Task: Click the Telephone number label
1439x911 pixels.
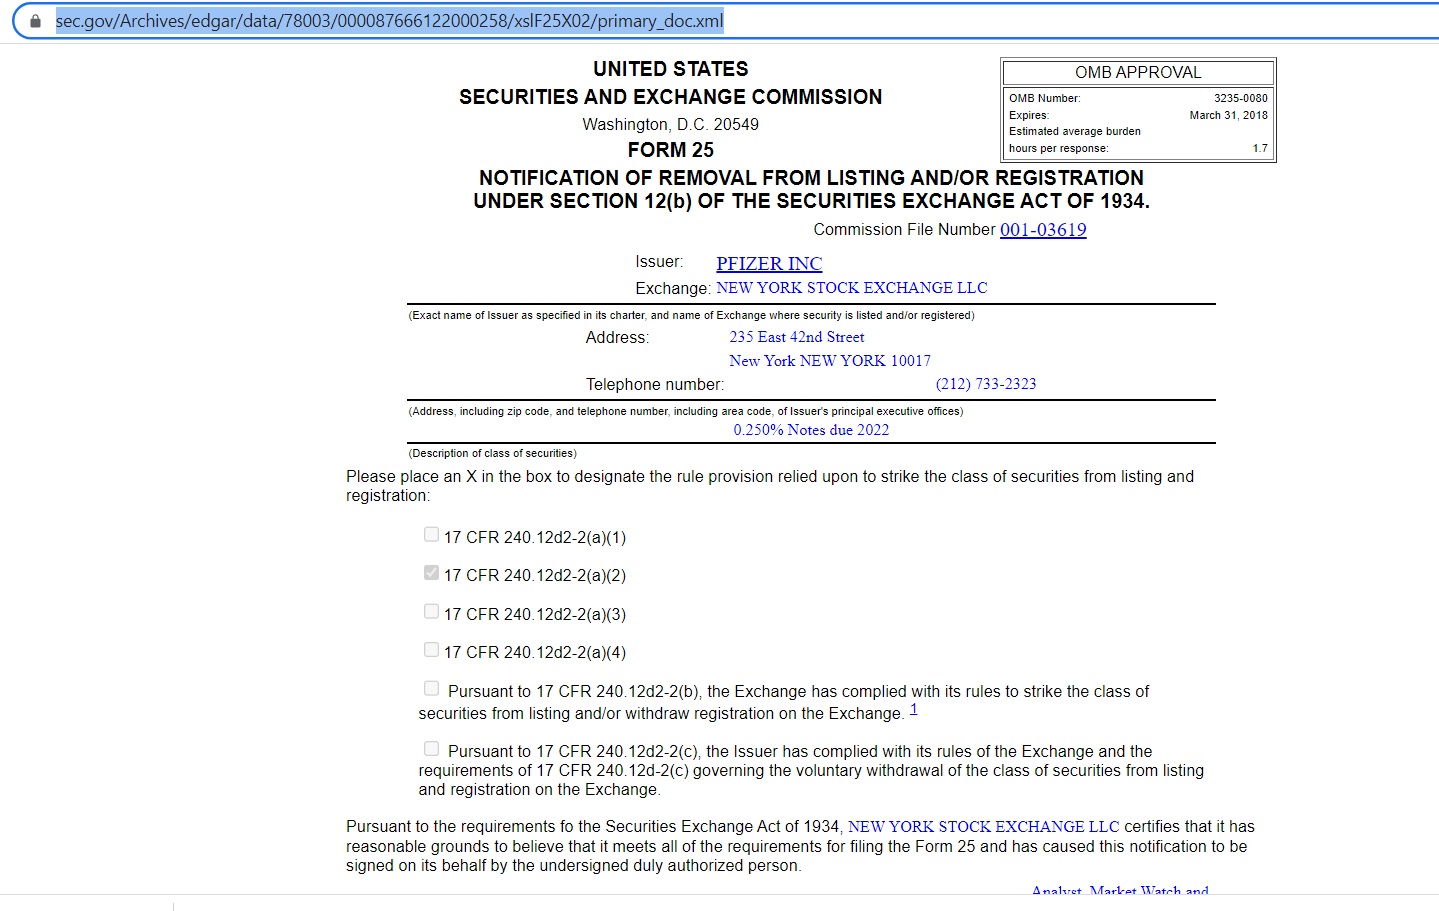Action: coord(655,385)
